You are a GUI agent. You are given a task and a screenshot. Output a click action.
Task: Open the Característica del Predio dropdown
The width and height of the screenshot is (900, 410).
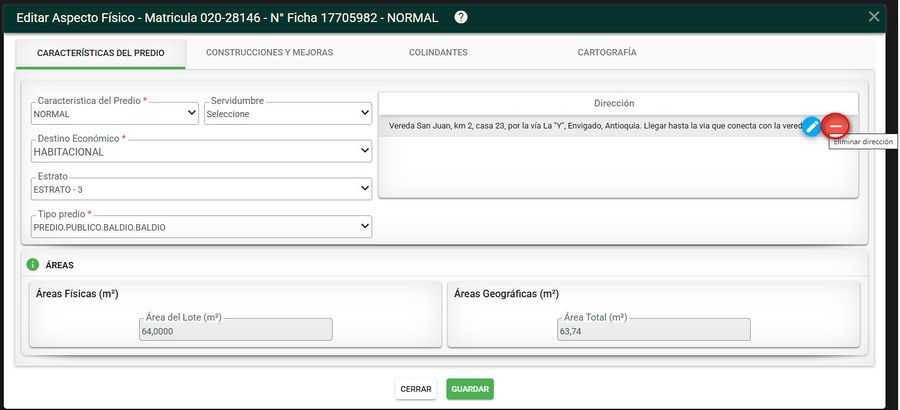click(x=115, y=114)
